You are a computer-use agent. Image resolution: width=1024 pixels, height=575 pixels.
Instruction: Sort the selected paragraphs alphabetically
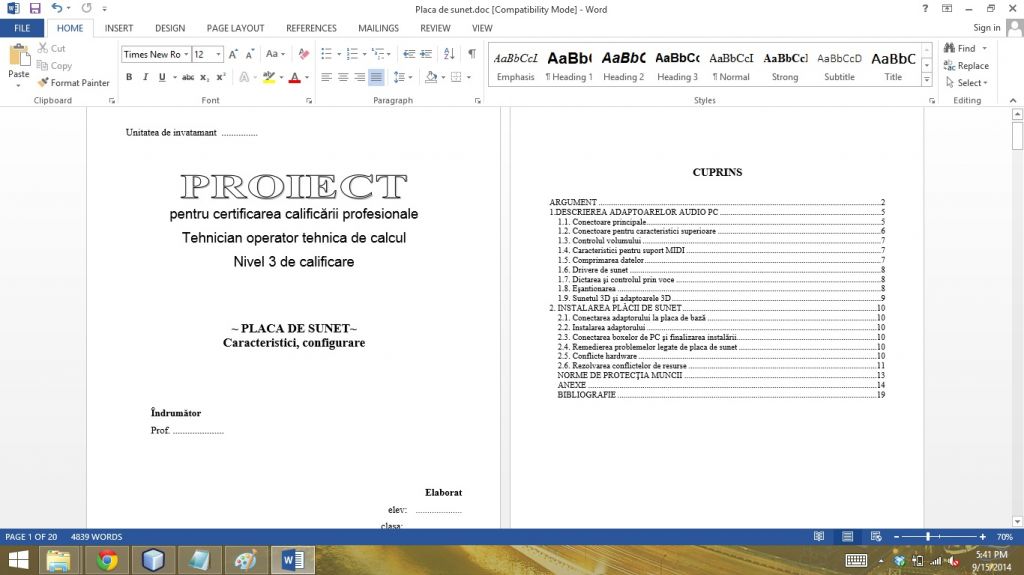click(449, 54)
